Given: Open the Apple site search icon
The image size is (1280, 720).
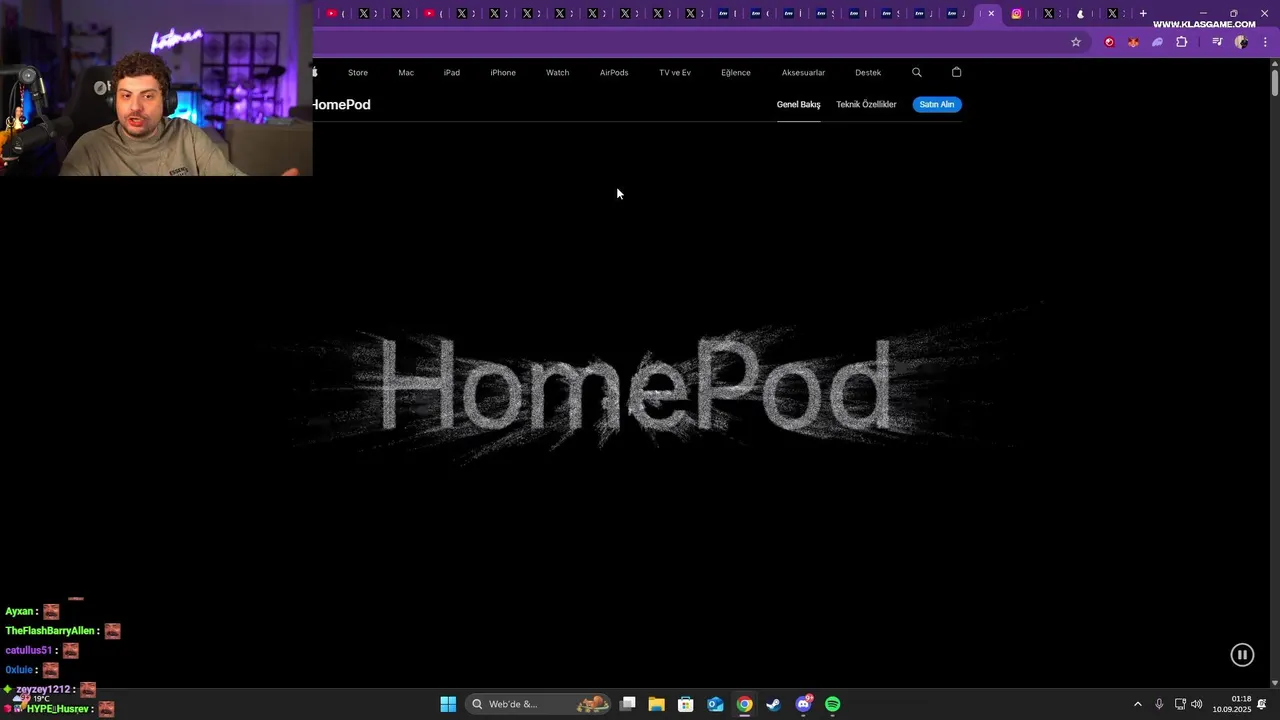Looking at the screenshot, I should 917,72.
